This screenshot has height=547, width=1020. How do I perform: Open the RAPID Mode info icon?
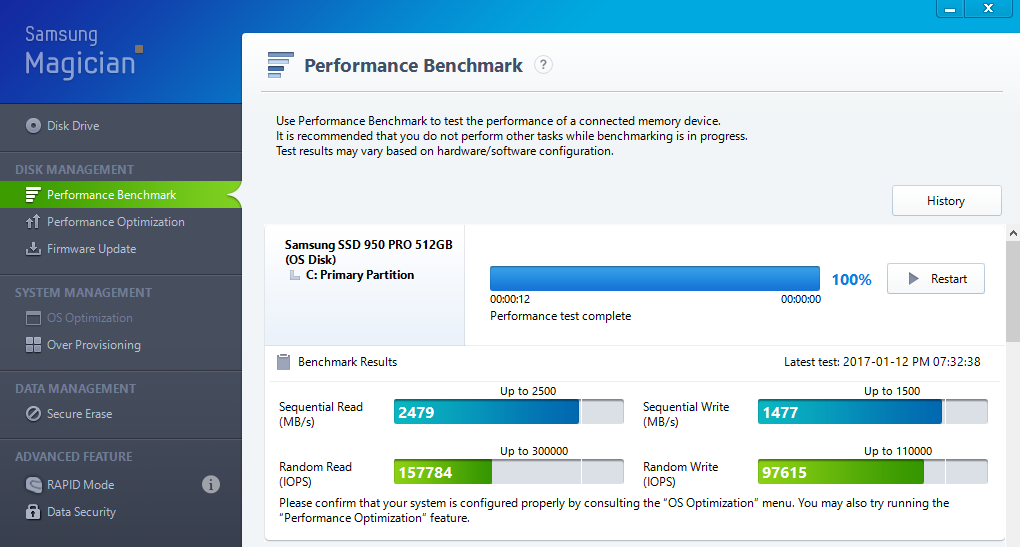[x=211, y=485]
